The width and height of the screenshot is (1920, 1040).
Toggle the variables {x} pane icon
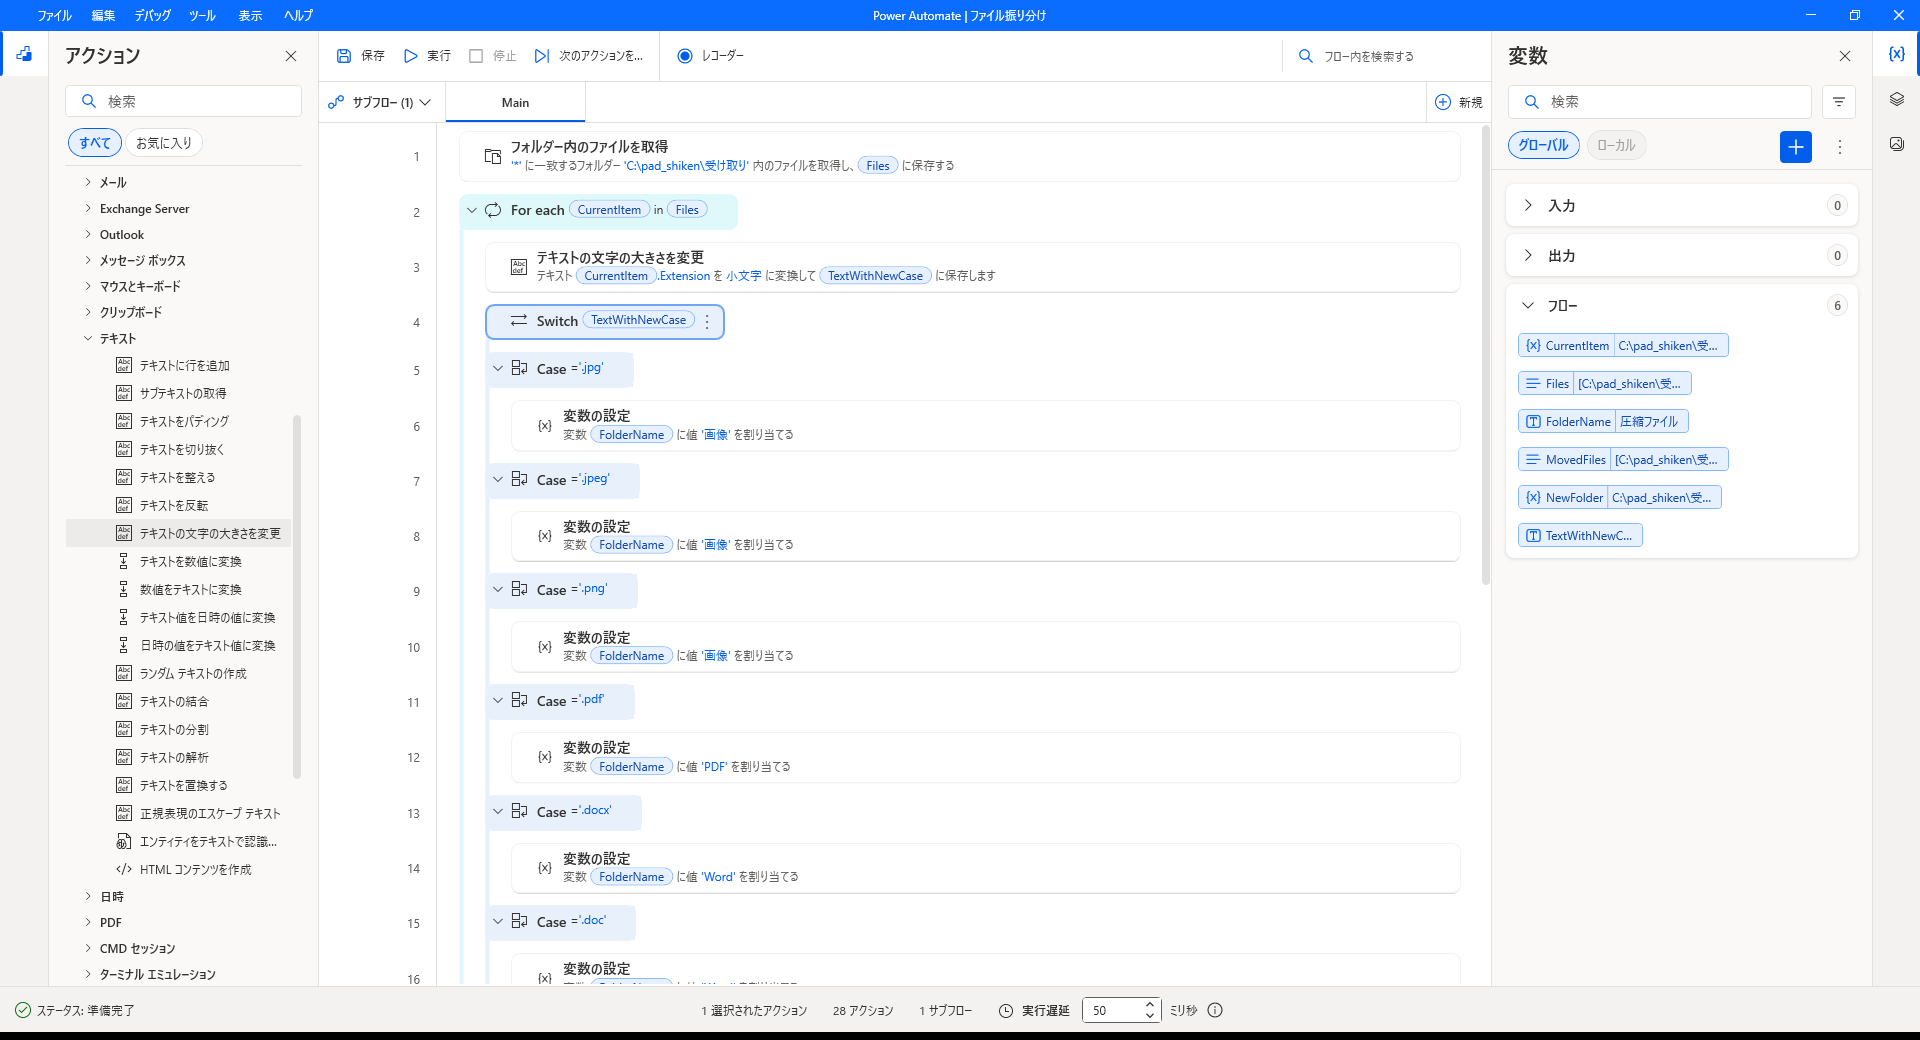click(1896, 54)
